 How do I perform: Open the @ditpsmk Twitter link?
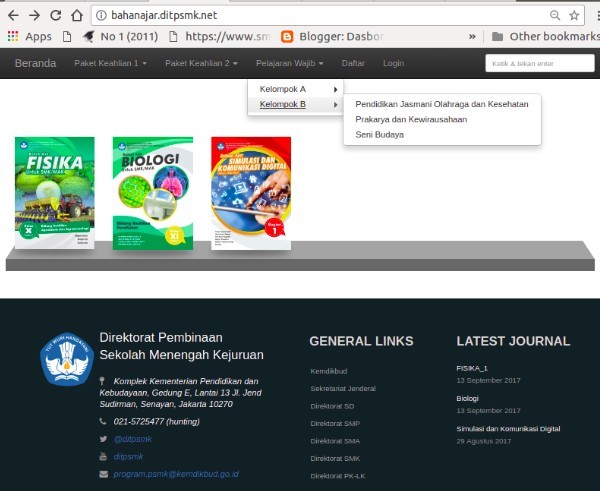tap(133, 439)
